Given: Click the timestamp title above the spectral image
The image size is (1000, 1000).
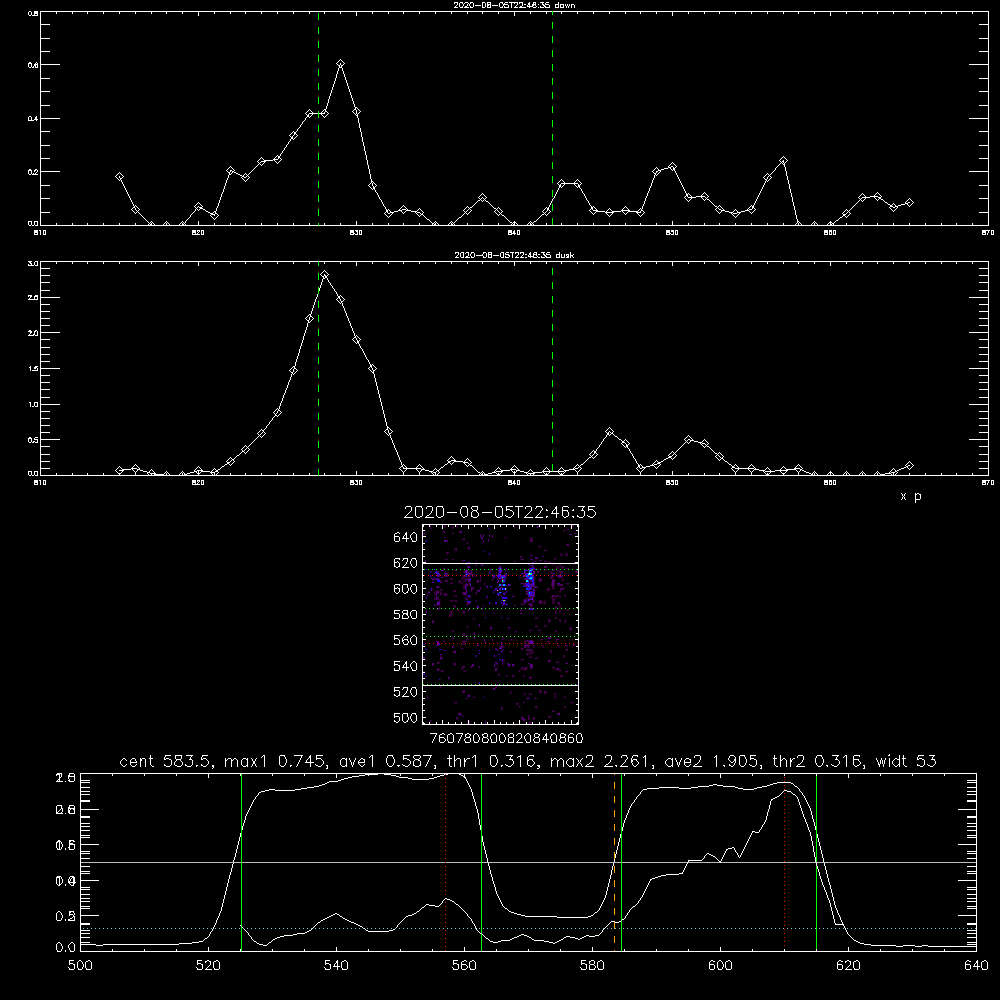Looking at the screenshot, I should tap(500, 512).
